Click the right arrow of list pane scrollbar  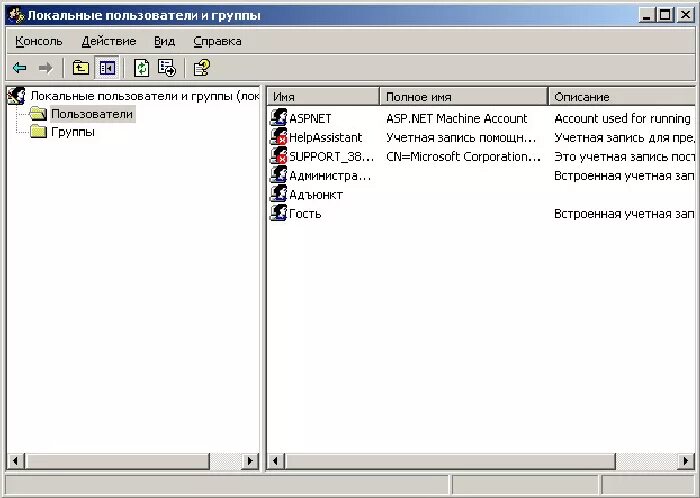pyautogui.click(x=686, y=461)
